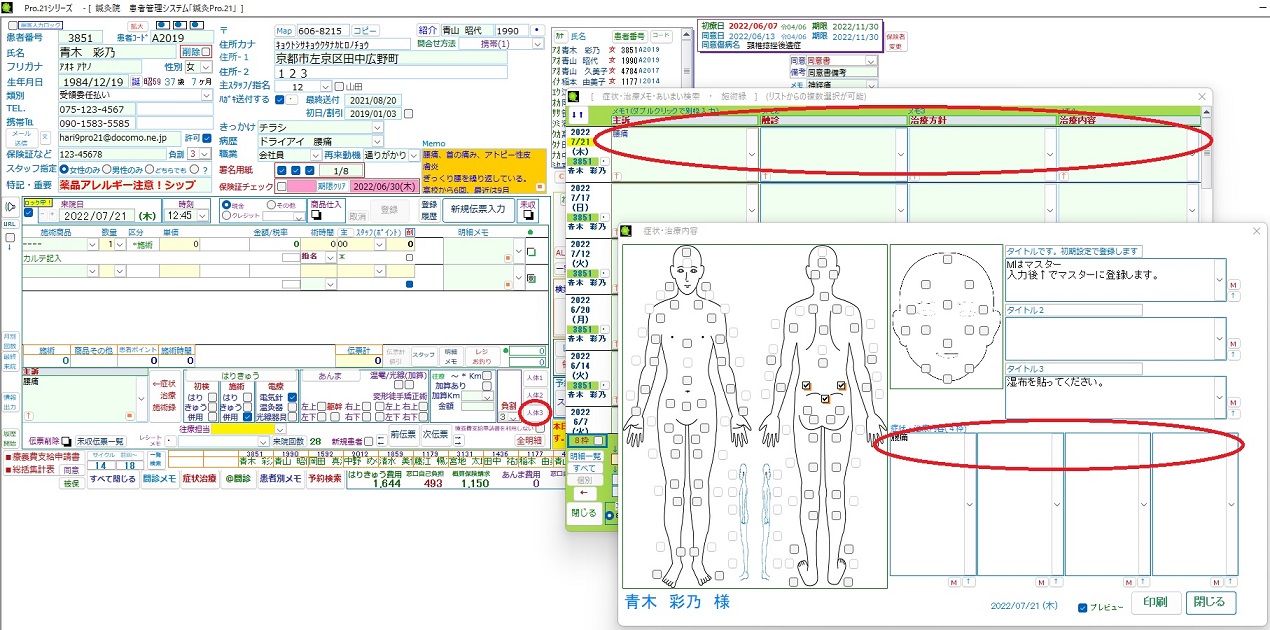Screen dimensions: 1270x630
Task: Toggle the 許可 checkbox beside the email
Action: coord(207,138)
